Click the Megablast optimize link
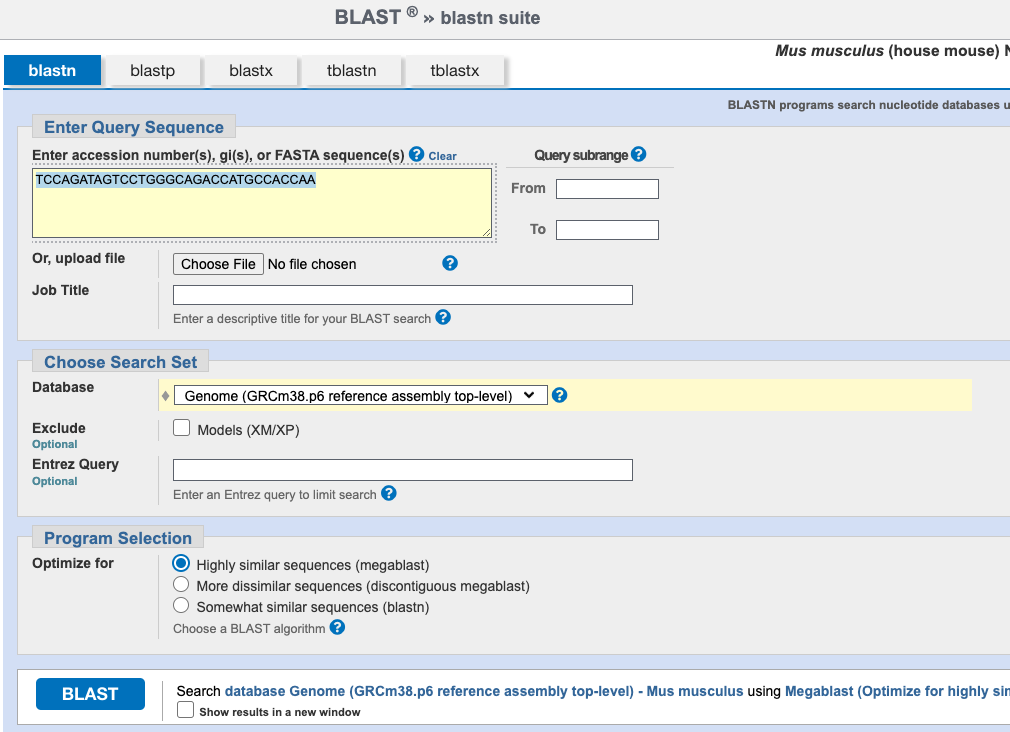1010x732 pixels. 897,691
